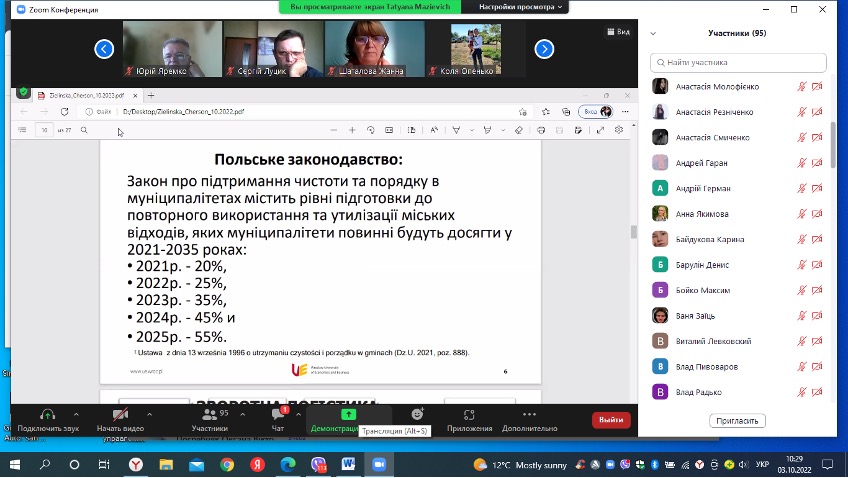This screenshot has height=478, width=848.
Task: Open the Настройки просмотра dropdown
Action: click(x=520, y=7)
